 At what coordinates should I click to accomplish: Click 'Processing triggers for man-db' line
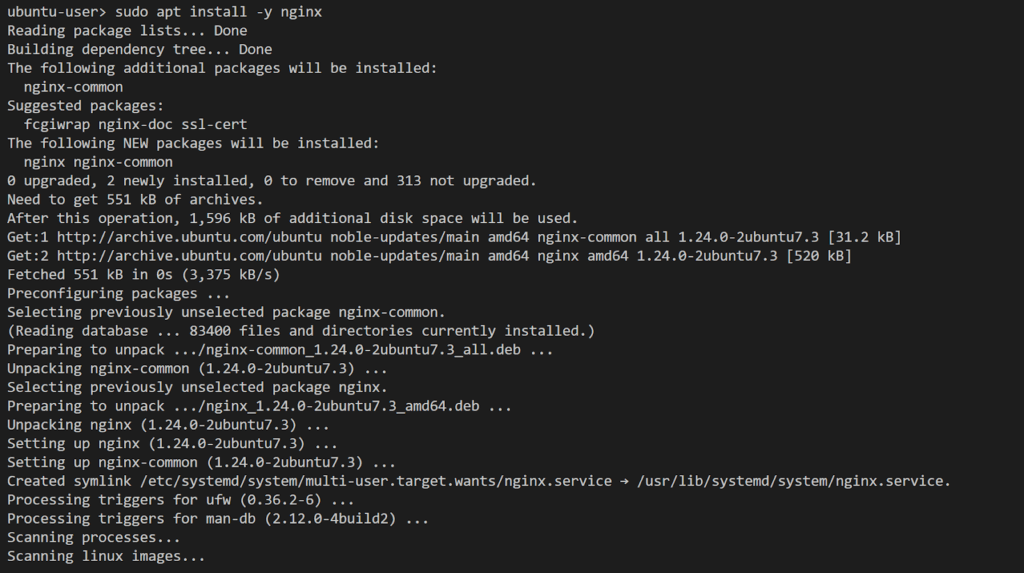click(x=218, y=519)
